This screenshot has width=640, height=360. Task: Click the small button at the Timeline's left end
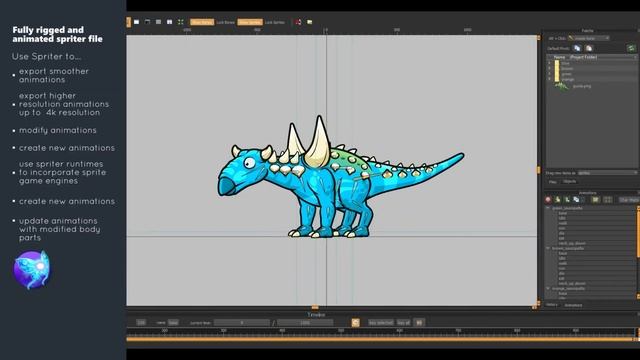141,322
